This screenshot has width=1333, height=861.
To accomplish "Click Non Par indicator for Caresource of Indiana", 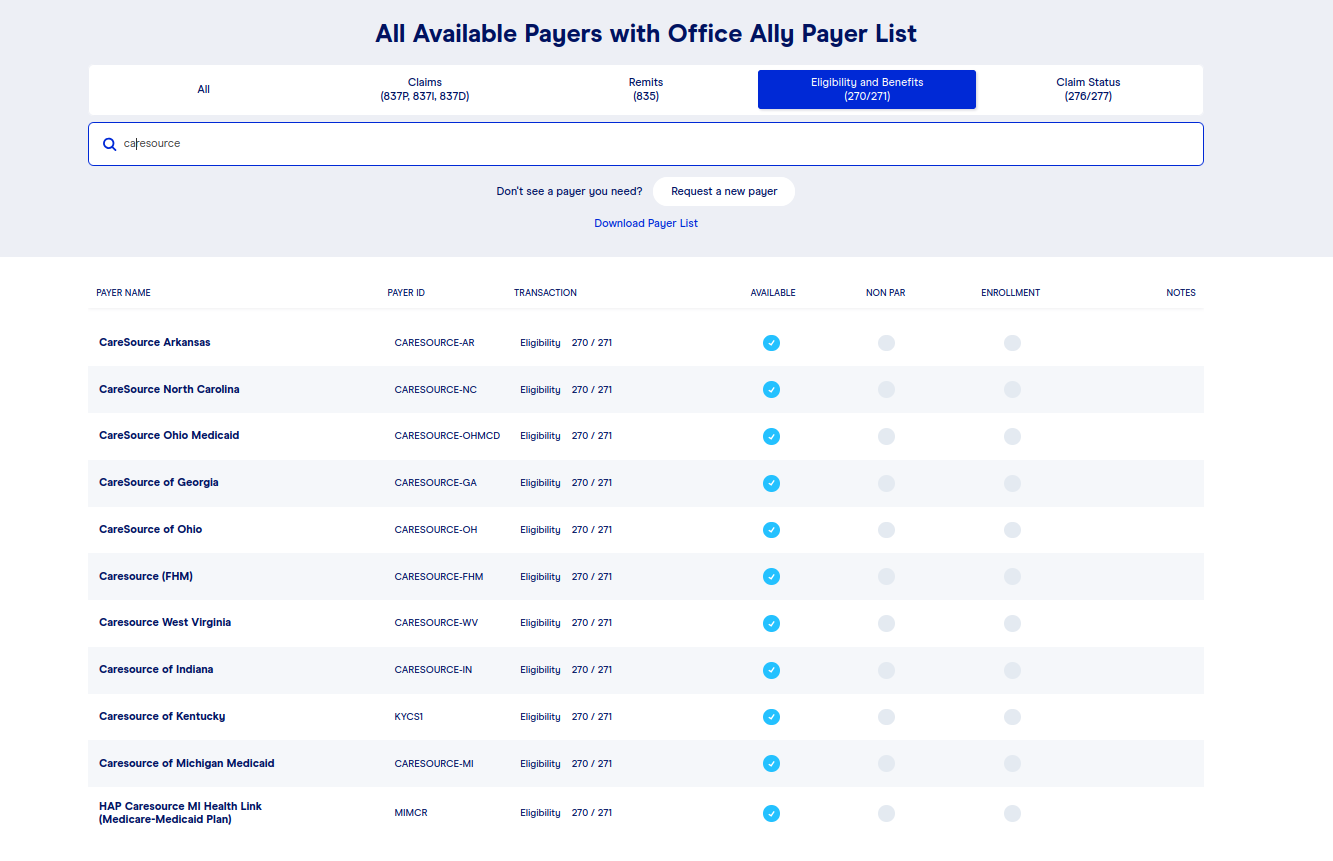I will [x=886, y=670].
